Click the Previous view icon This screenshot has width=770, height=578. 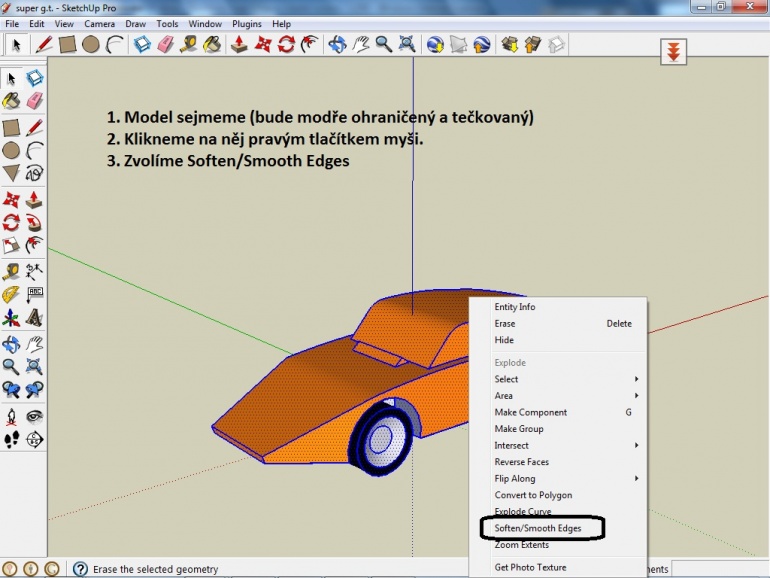tap(11, 390)
